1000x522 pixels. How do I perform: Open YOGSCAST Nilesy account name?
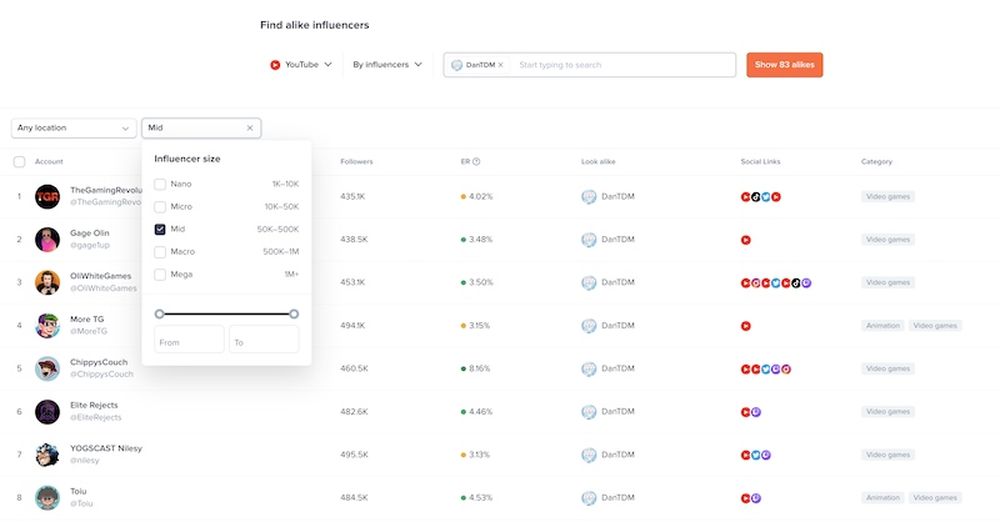tap(106, 448)
